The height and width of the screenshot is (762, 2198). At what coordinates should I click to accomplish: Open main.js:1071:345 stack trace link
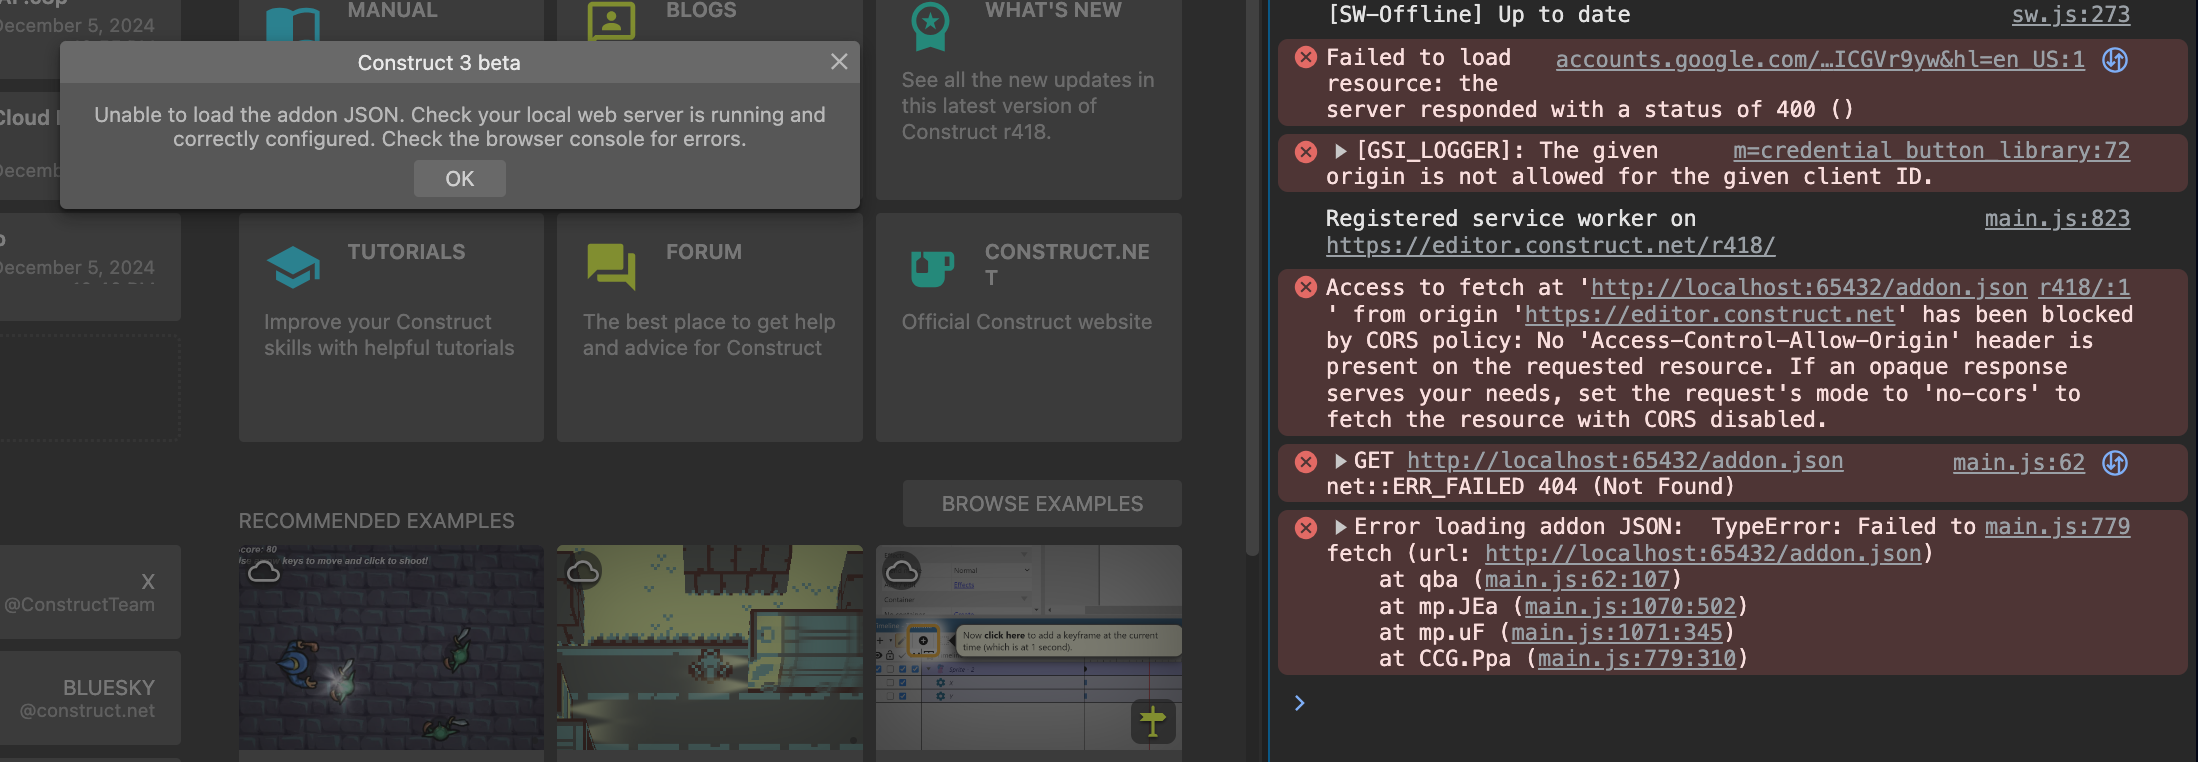tap(1617, 633)
